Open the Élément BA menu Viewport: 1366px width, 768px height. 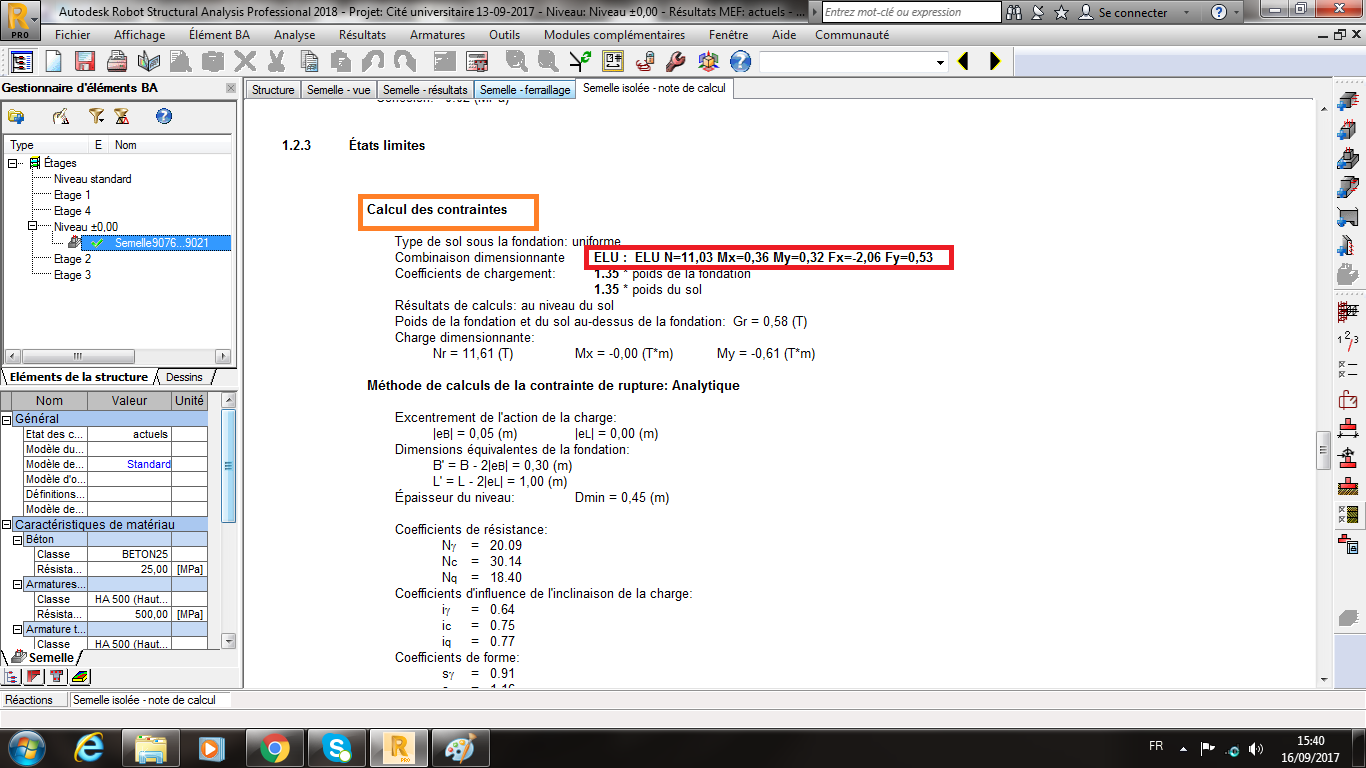pyautogui.click(x=219, y=35)
